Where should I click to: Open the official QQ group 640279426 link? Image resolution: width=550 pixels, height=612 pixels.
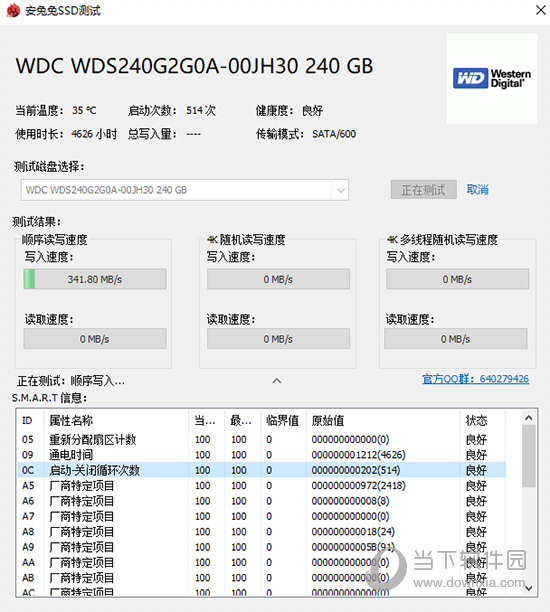[x=475, y=379]
